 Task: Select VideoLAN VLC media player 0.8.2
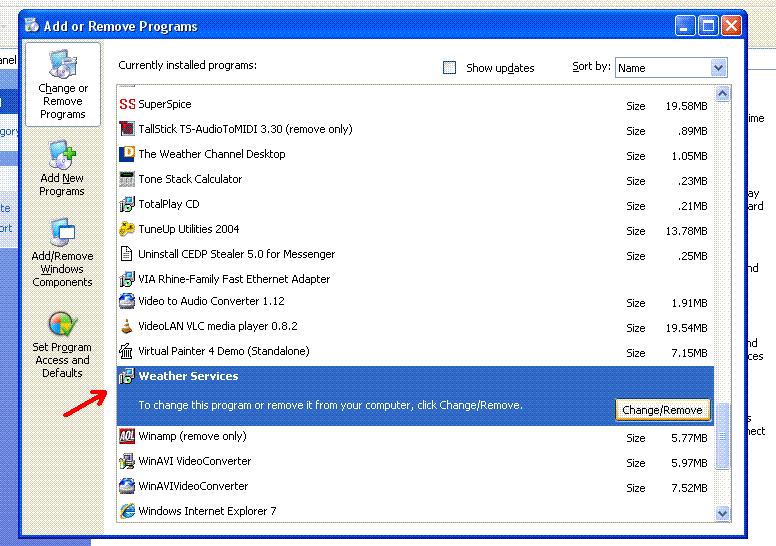click(x=218, y=326)
